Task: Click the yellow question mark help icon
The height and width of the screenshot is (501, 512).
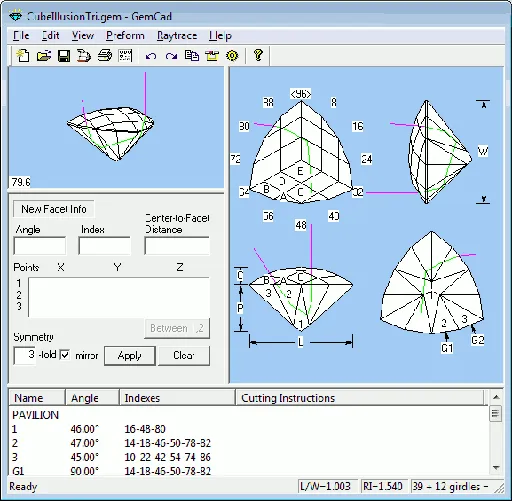Action: click(x=258, y=55)
